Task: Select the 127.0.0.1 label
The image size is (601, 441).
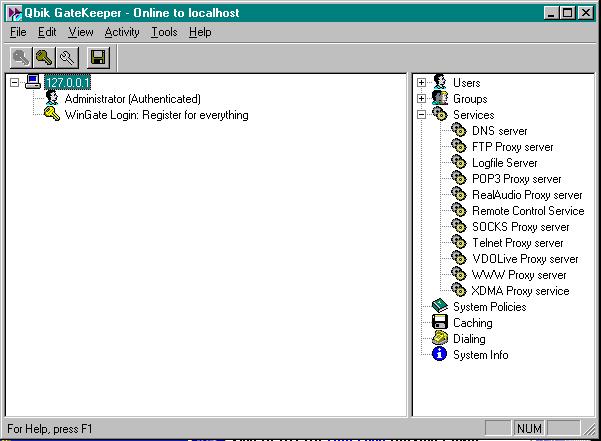Action: [67, 82]
